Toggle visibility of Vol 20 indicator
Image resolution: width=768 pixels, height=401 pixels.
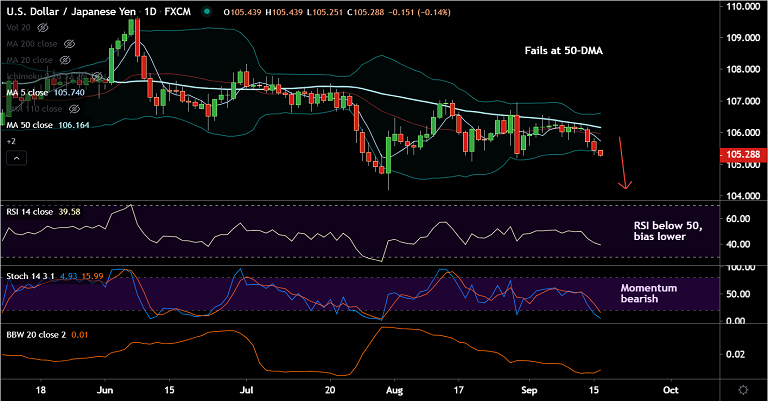coord(43,28)
